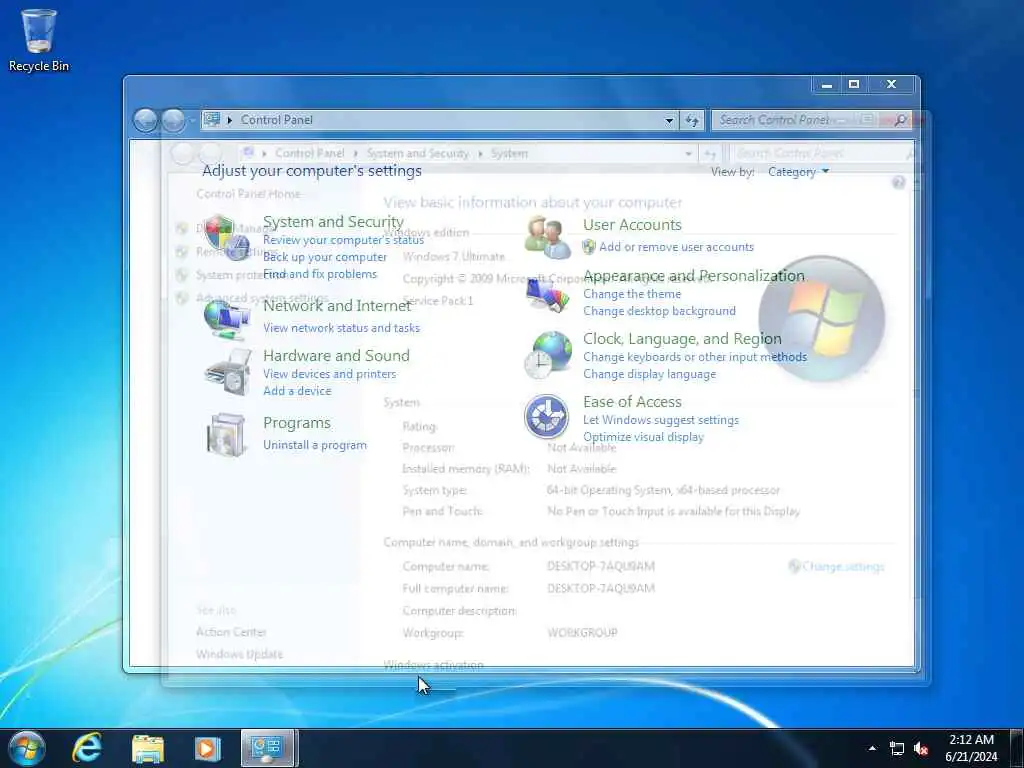Click Change desktop background
Viewport: 1024px width, 768px height.
click(659, 311)
